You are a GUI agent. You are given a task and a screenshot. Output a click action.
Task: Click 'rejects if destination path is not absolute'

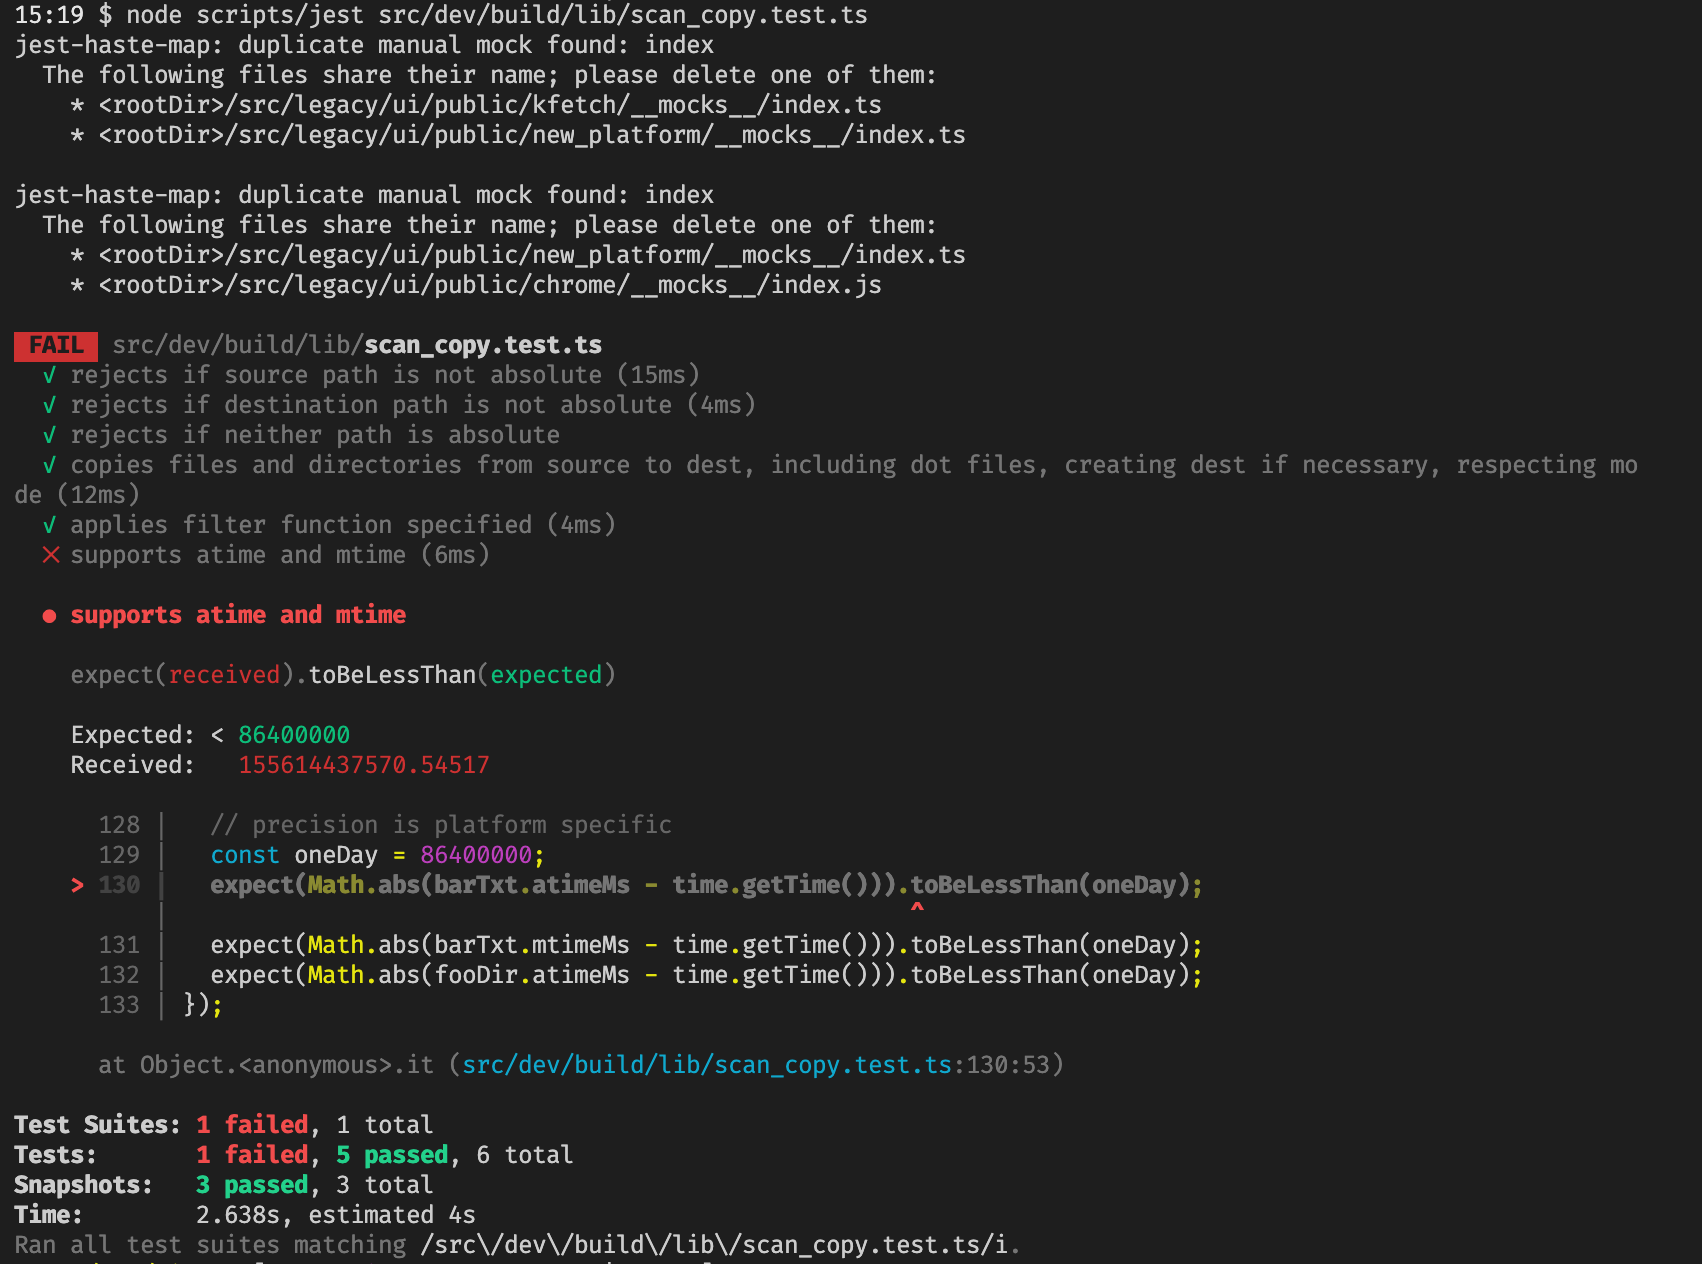(371, 405)
